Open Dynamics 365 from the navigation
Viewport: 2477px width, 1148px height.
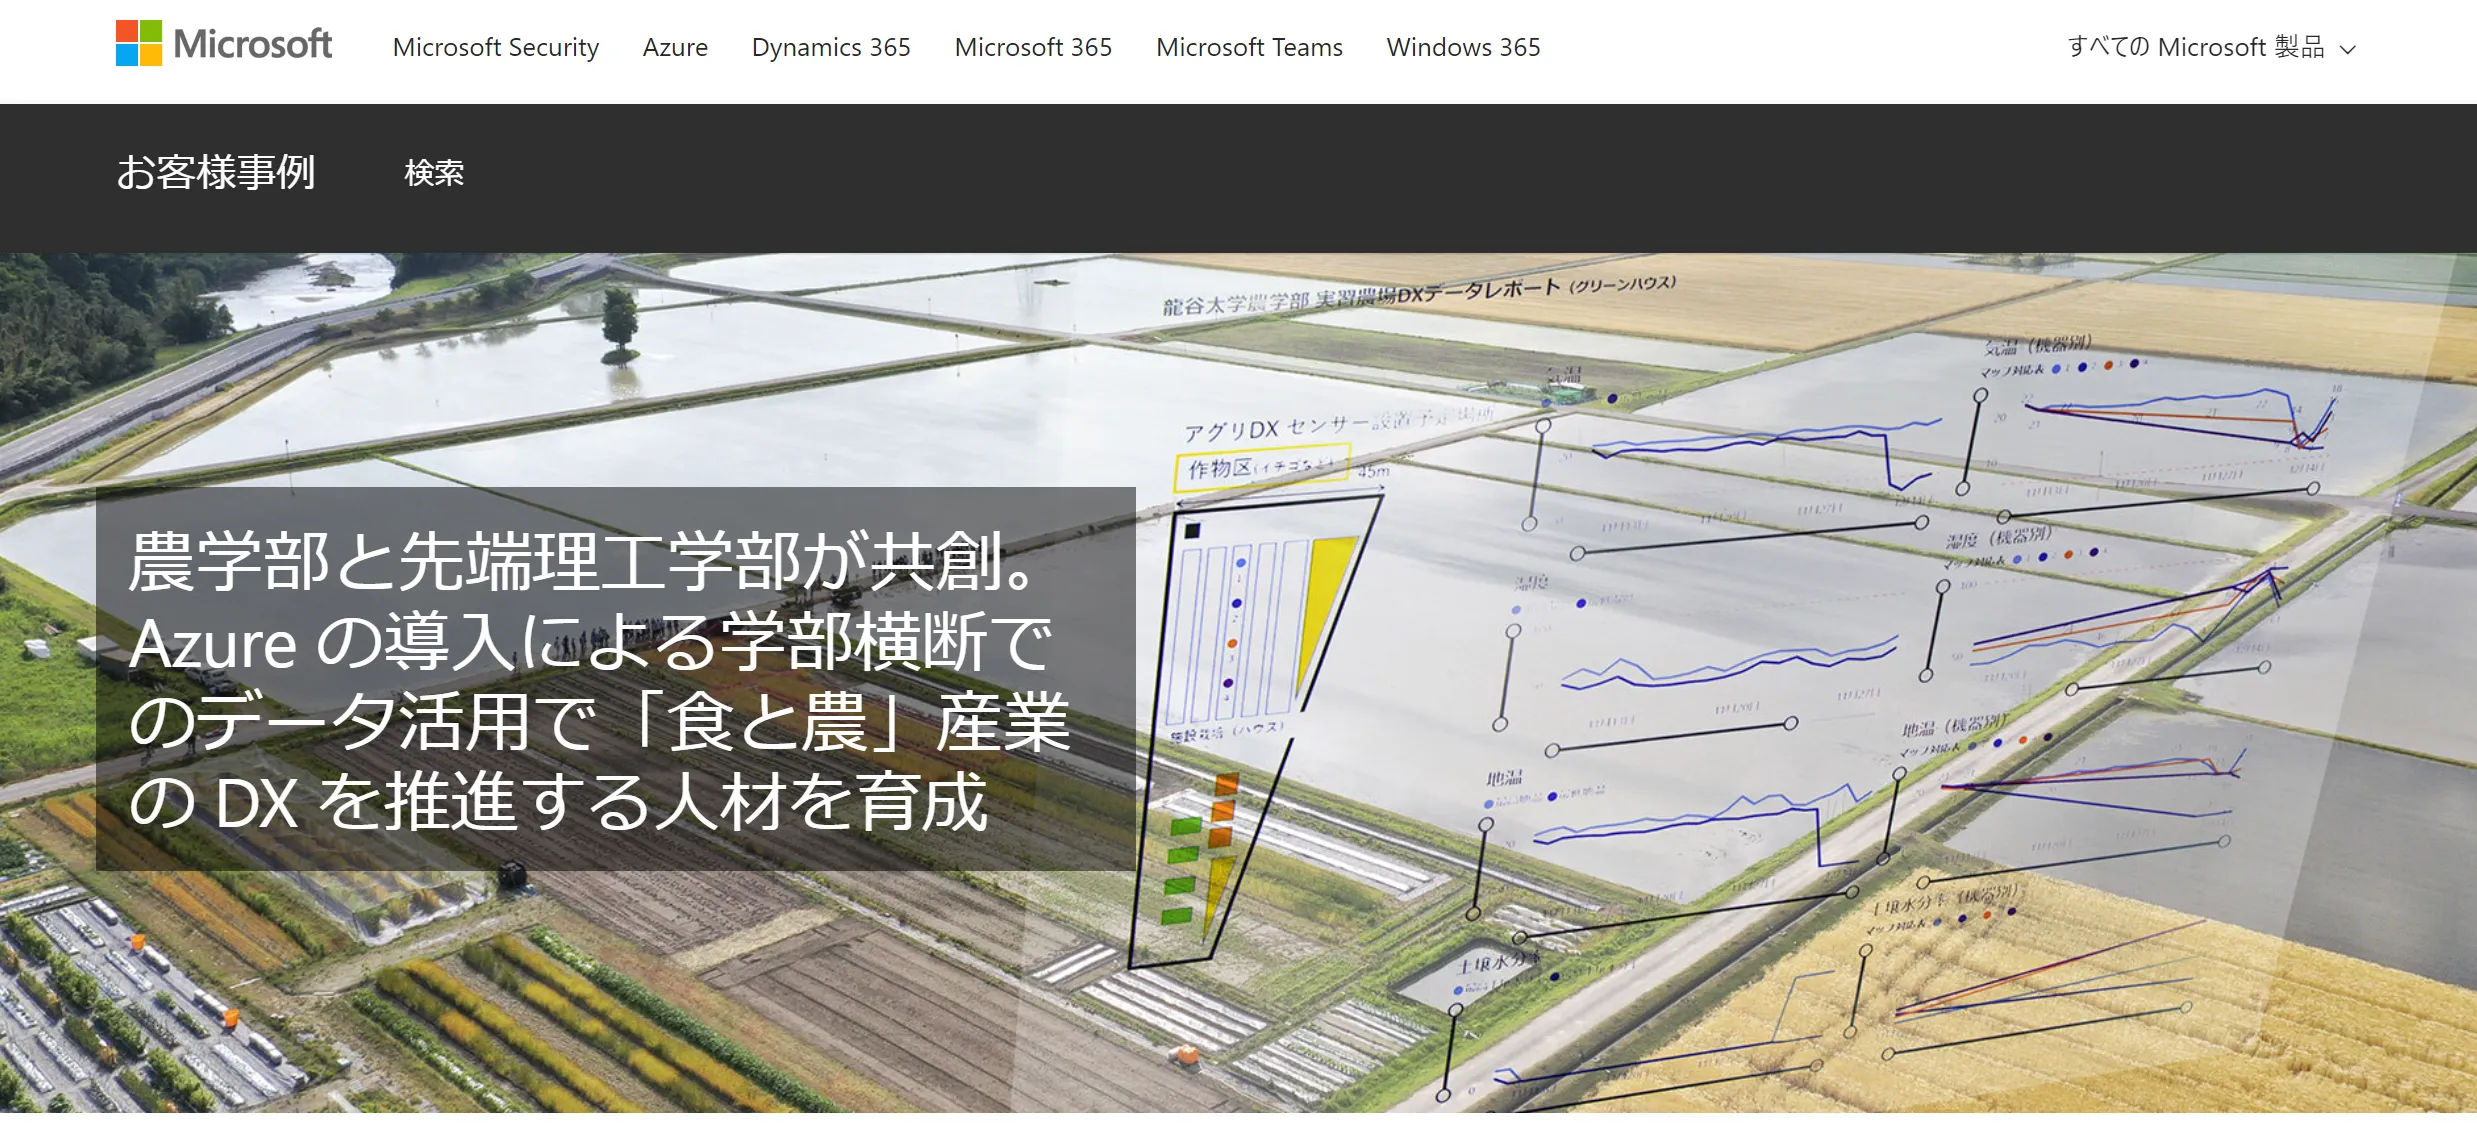pyautogui.click(x=831, y=47)
